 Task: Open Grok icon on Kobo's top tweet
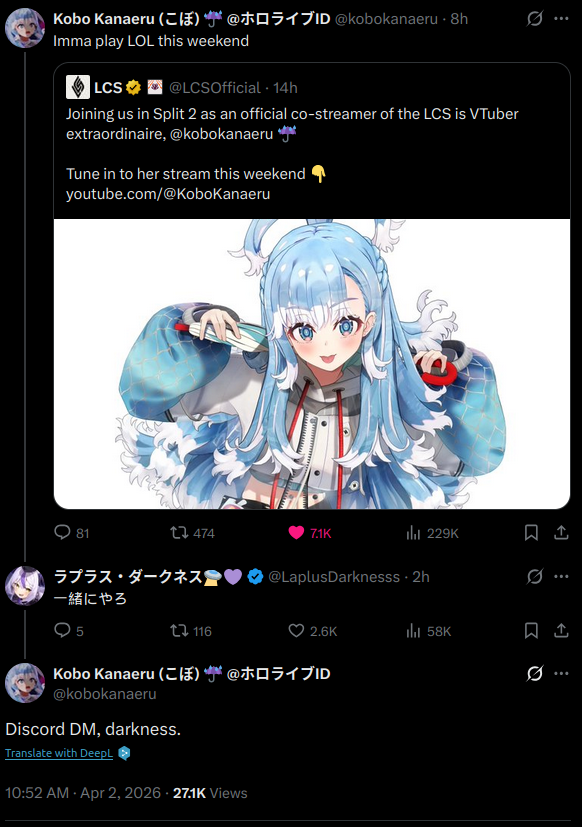535,19
